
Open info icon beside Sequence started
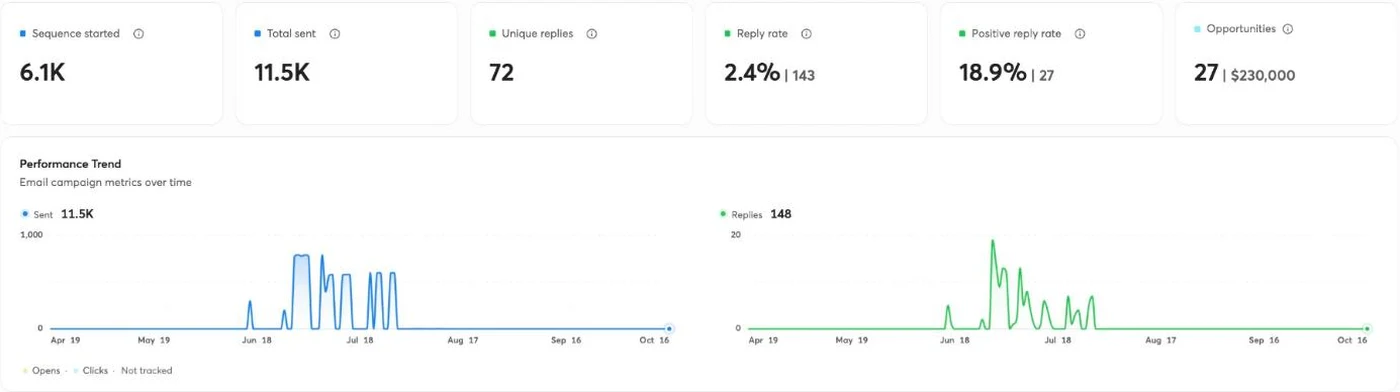139,33
